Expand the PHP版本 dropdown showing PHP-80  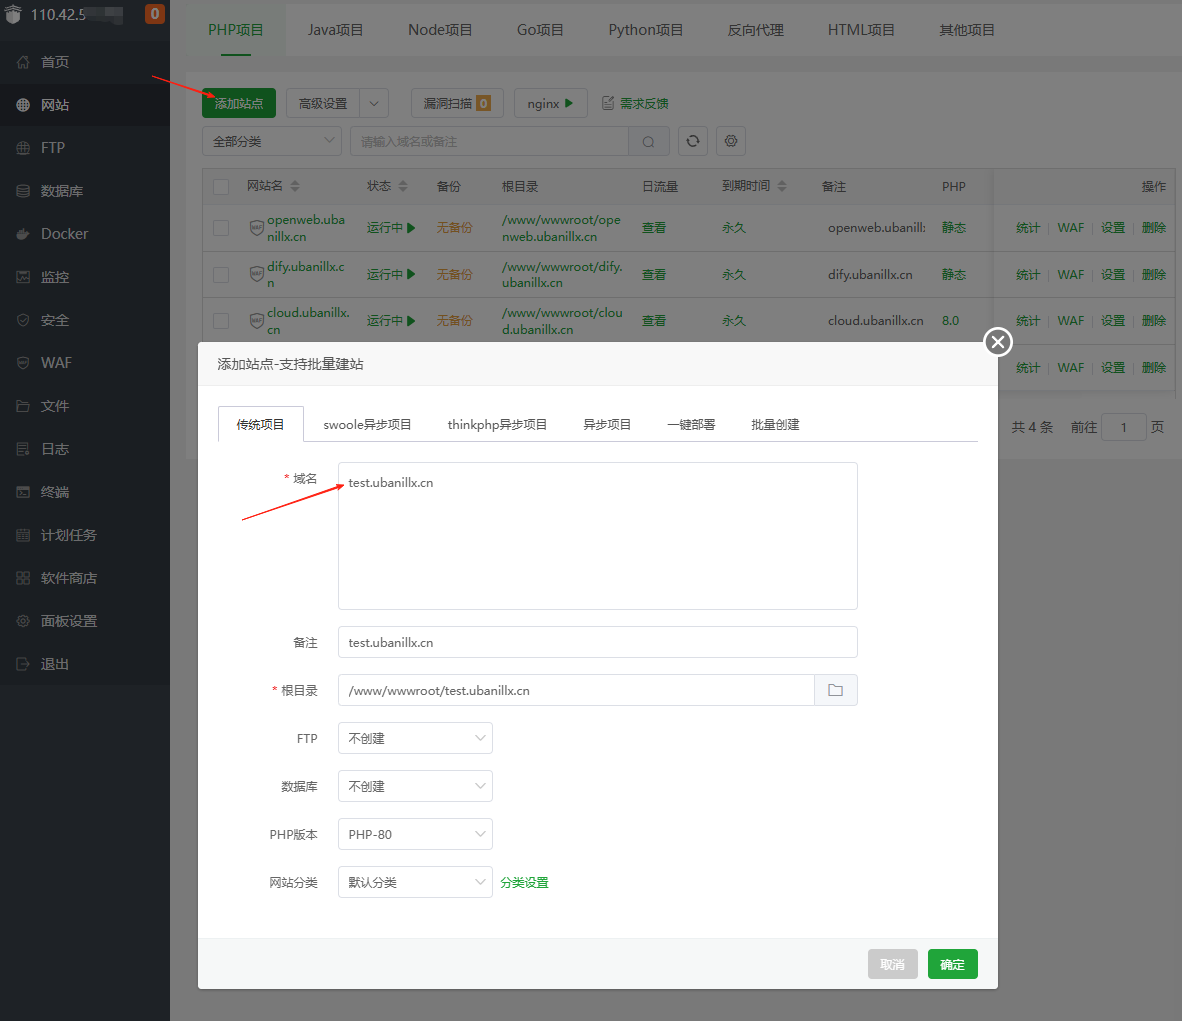[415, 834]
